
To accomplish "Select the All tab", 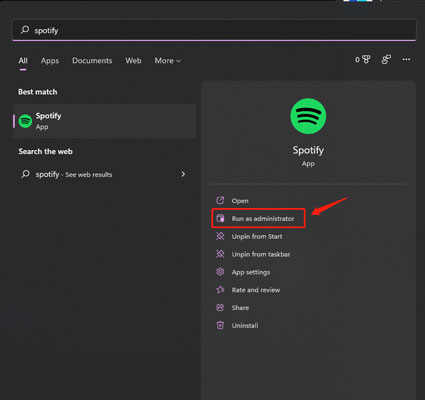I will 23,61.
